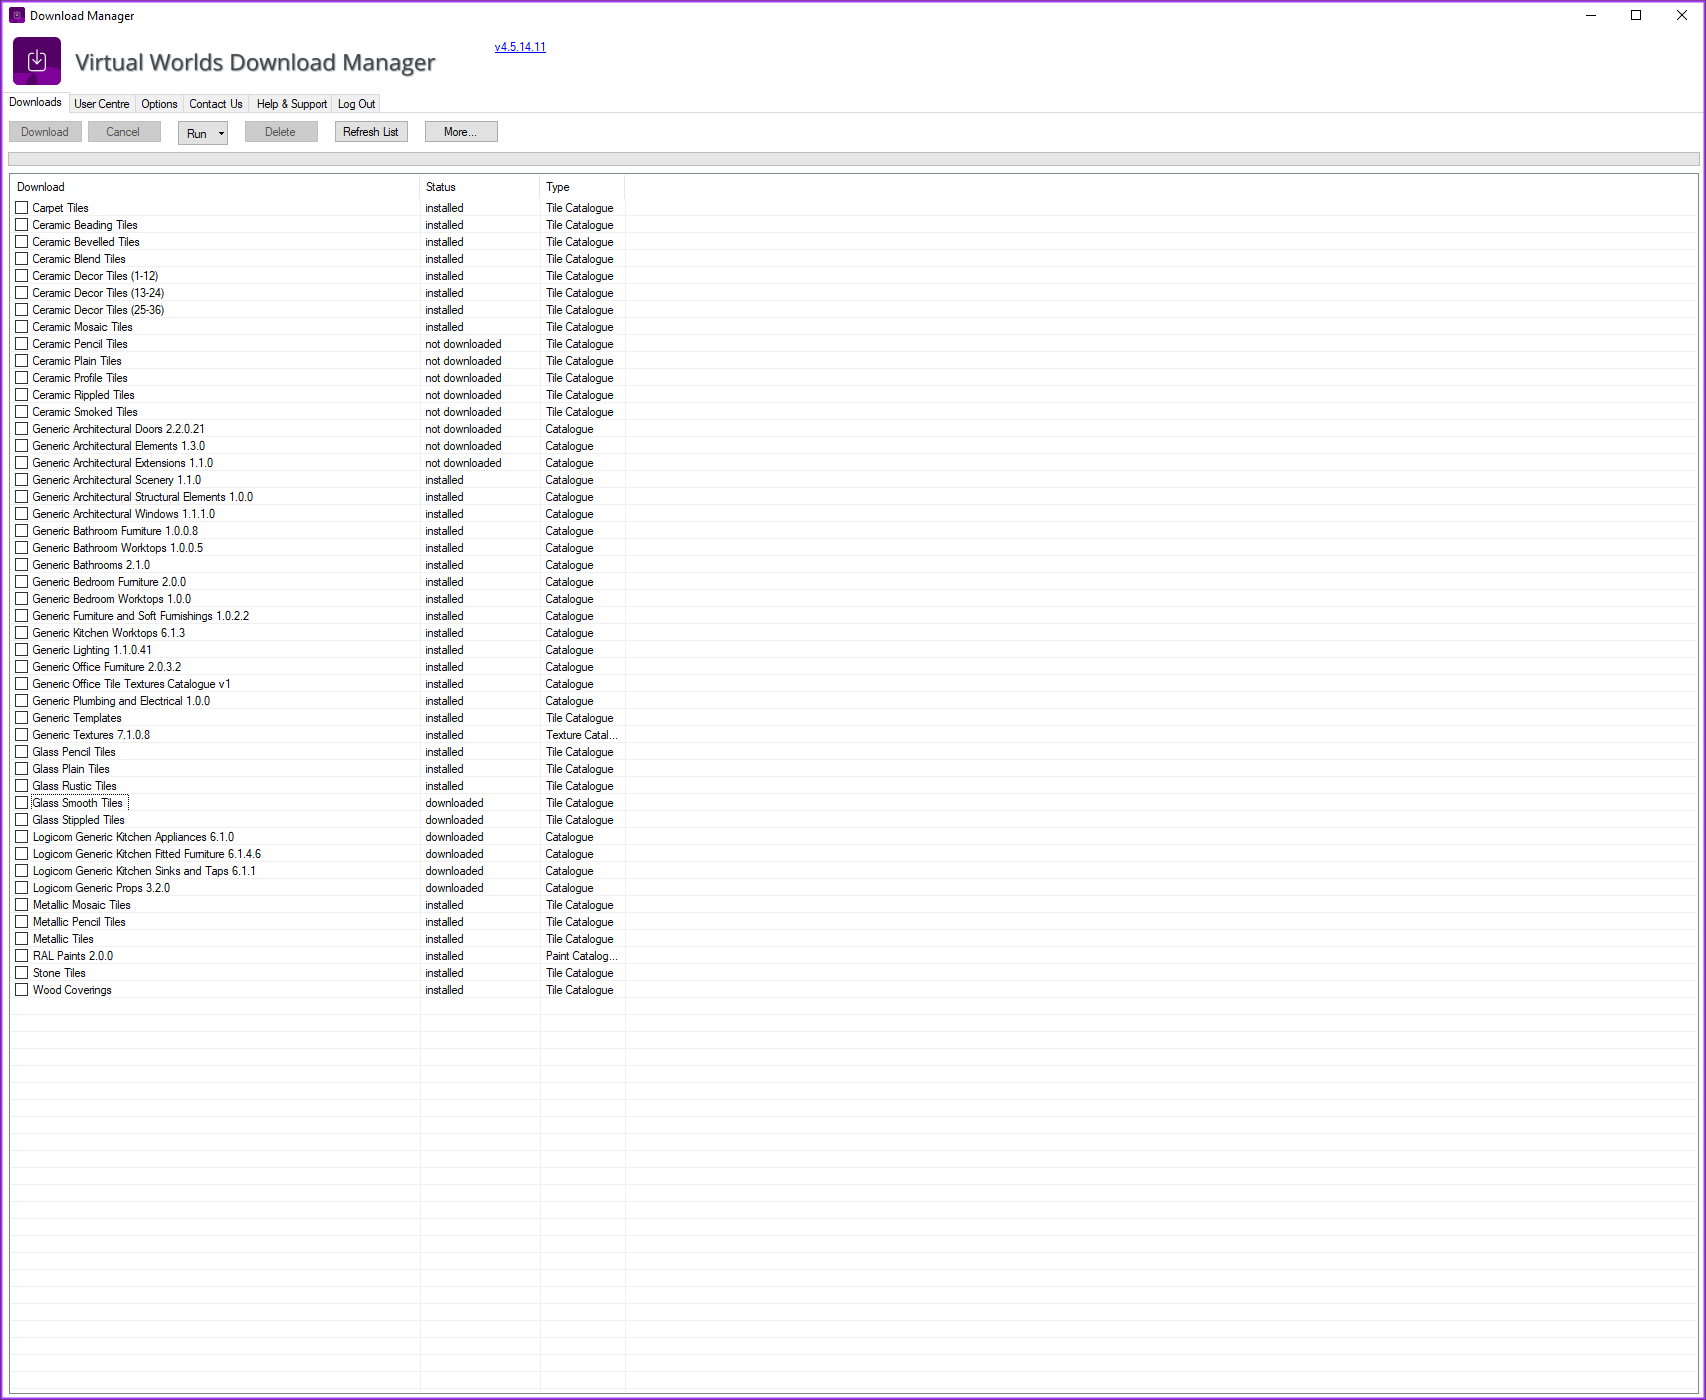Switch to the Downloads tab

point(35,102)
